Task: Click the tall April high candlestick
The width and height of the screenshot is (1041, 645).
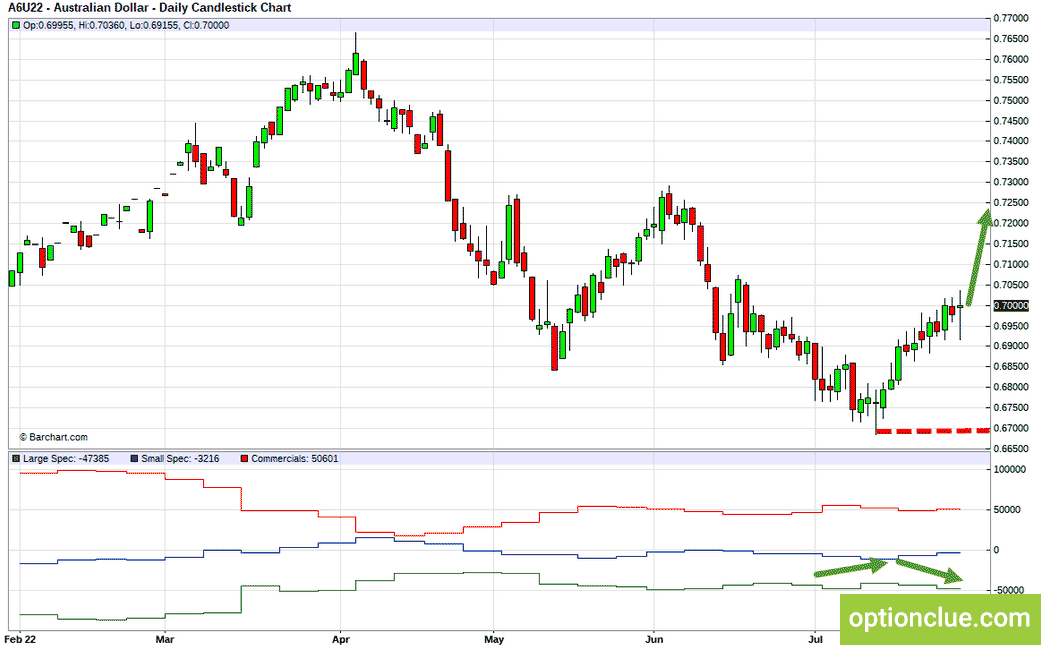Action: click(356, 62)
